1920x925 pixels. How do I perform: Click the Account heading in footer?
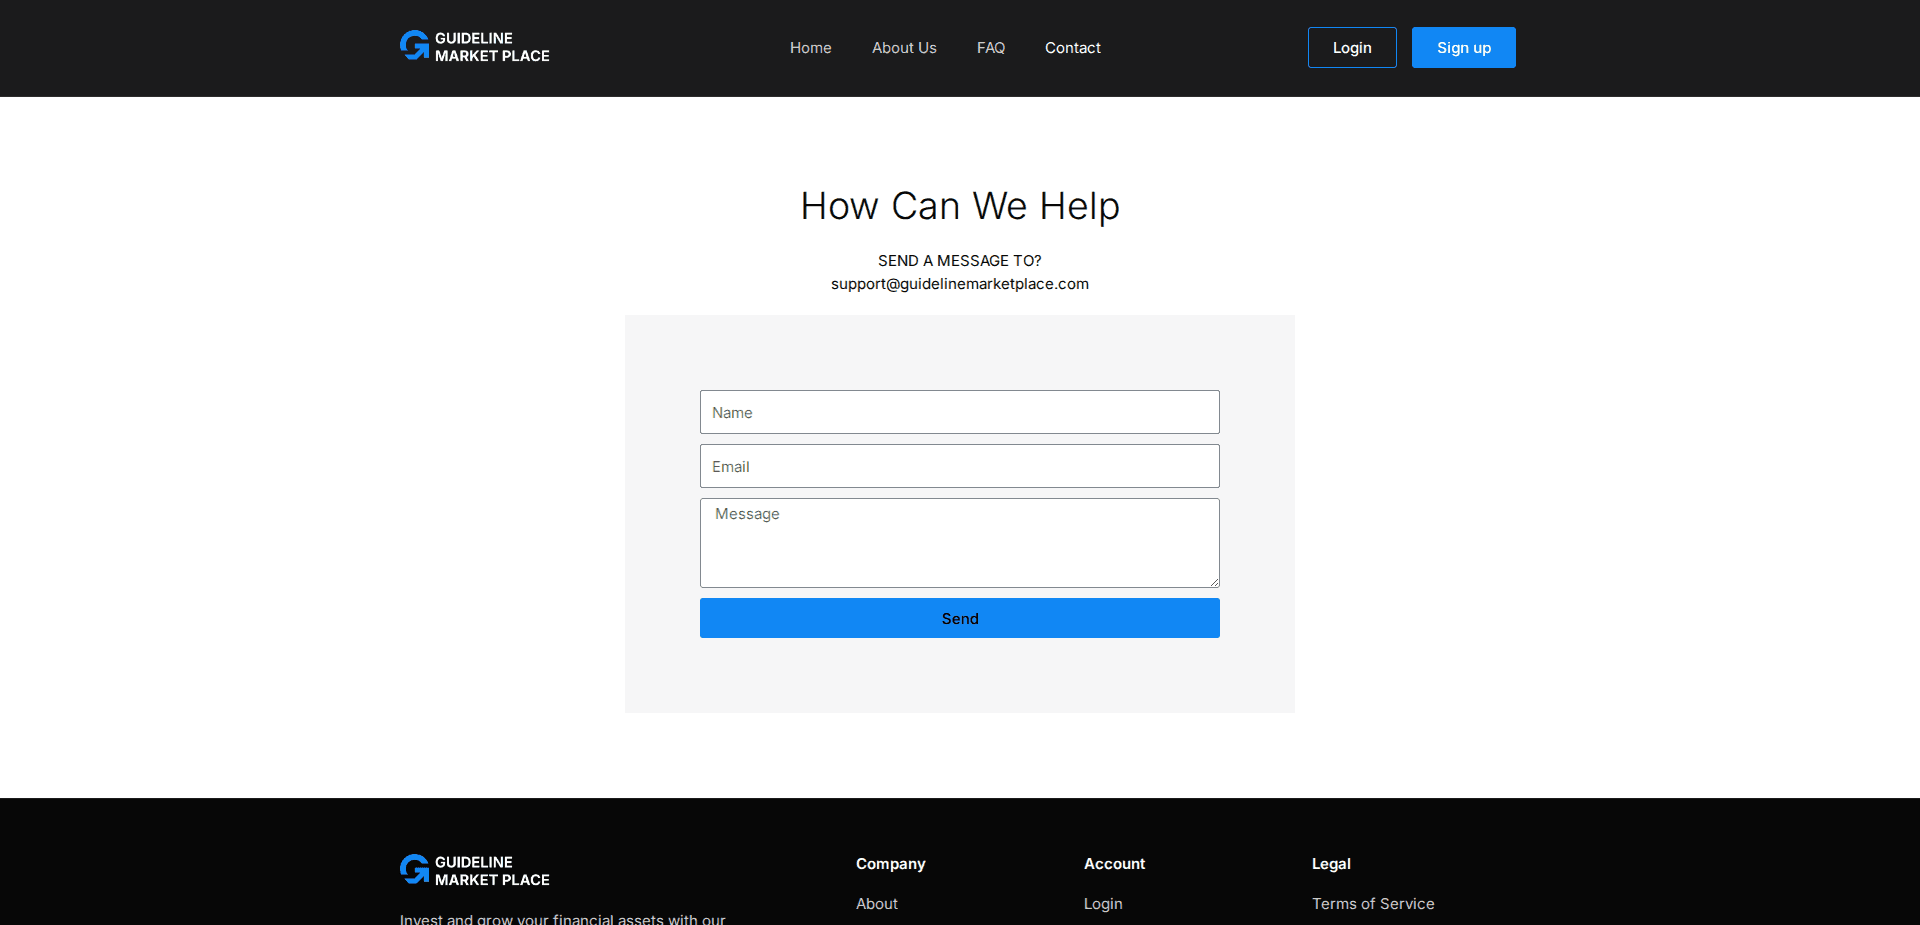[1114, 864]
